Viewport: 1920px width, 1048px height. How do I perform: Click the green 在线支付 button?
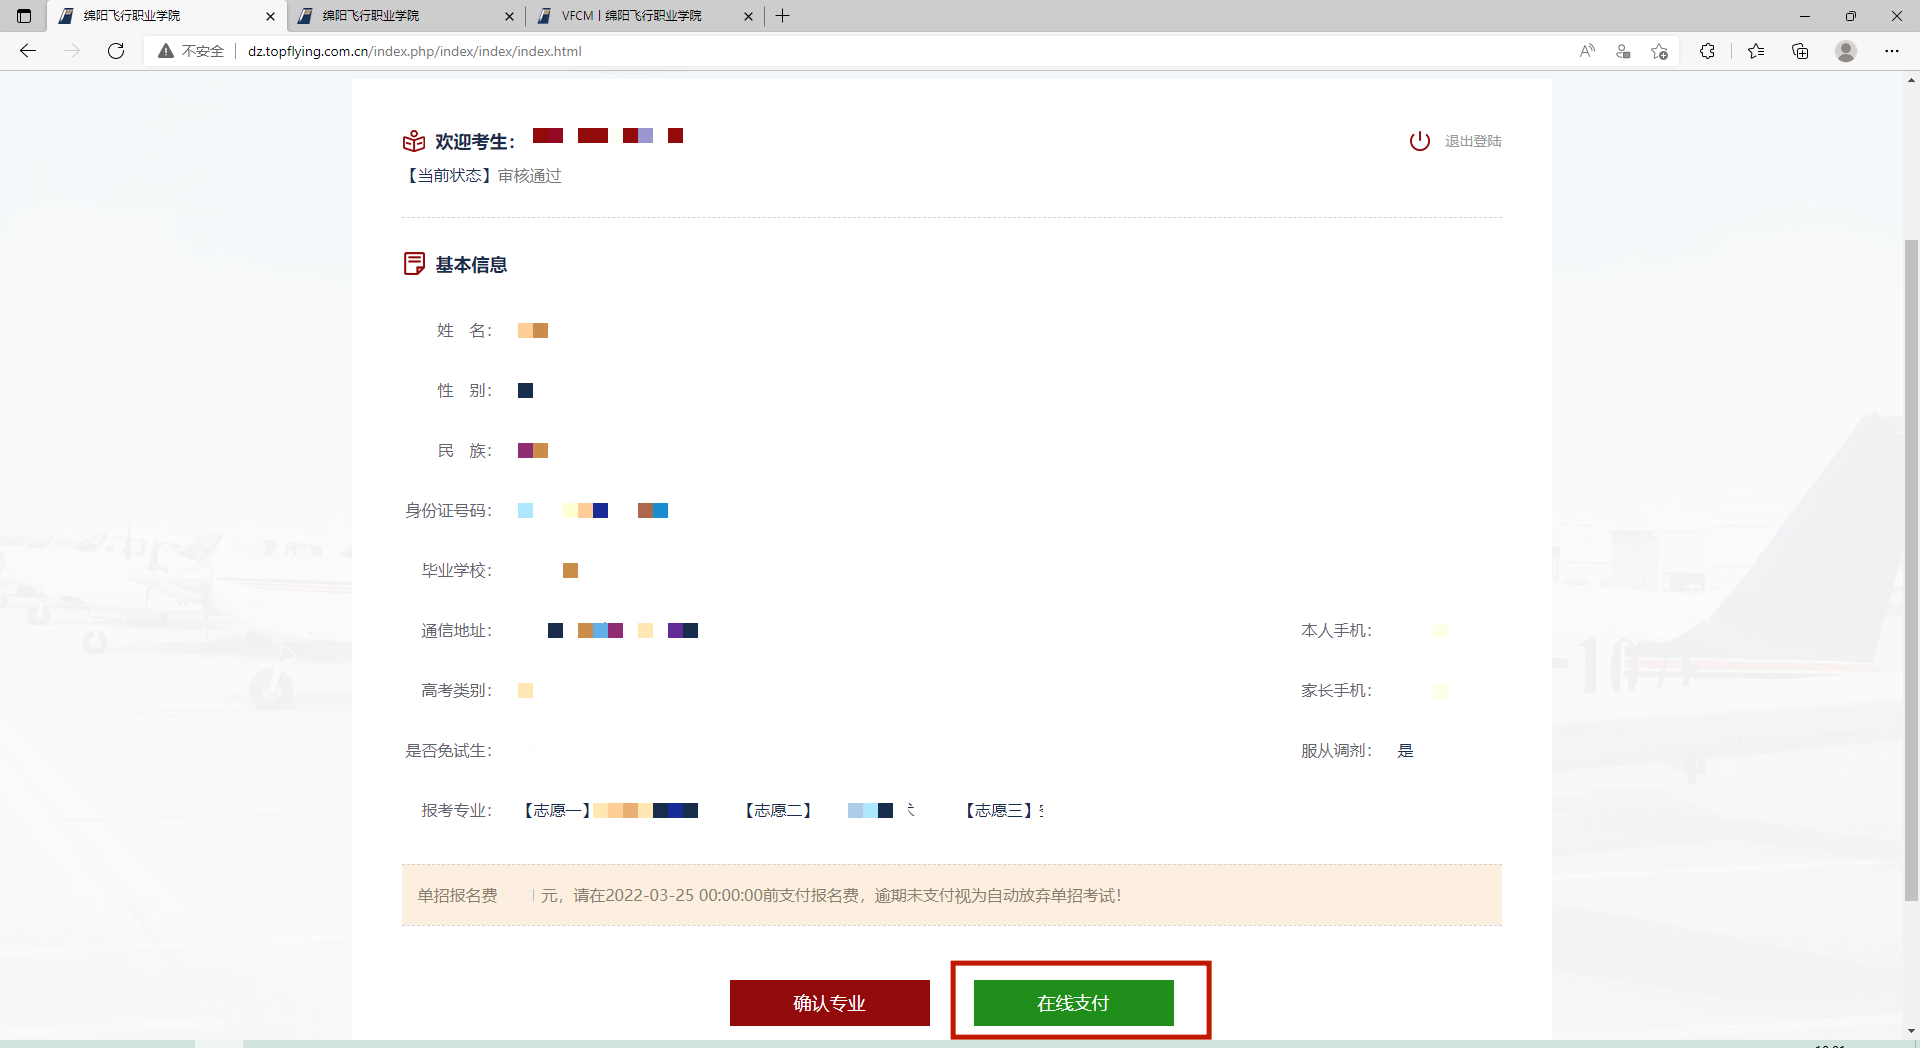tap(1073, 1002)
